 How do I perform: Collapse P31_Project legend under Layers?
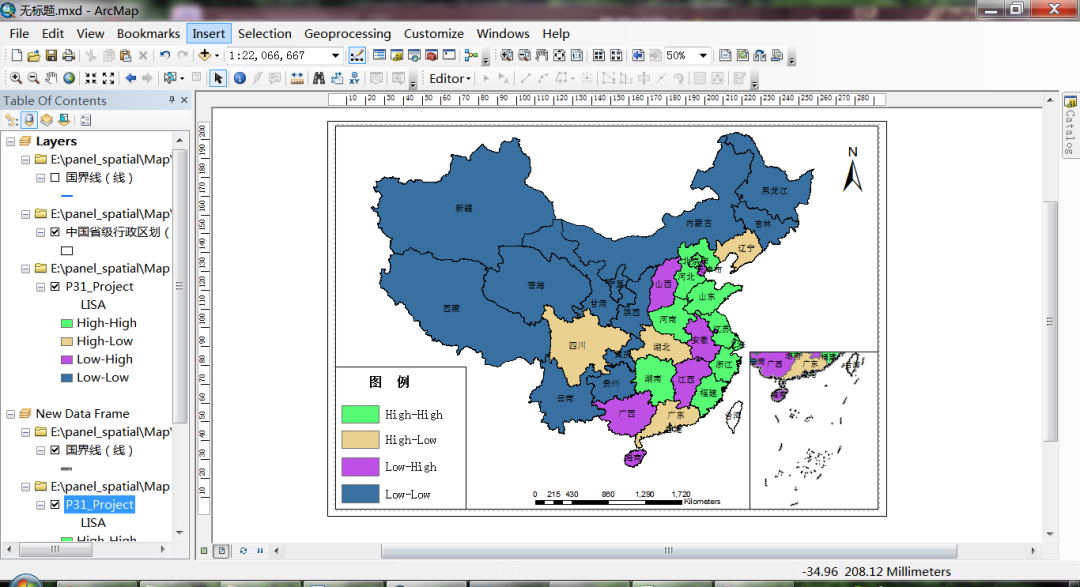tap(41, 287)
